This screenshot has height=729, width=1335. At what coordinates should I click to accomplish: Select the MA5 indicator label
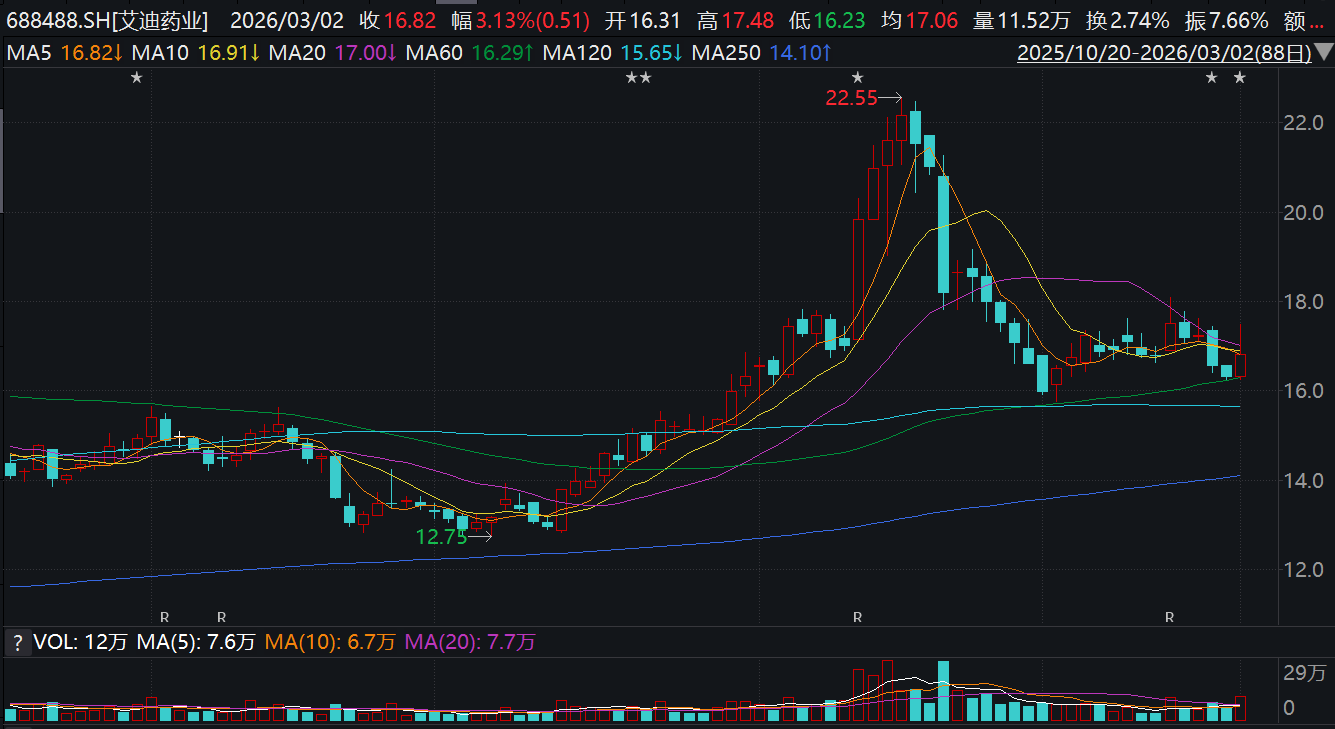coord(28,53)
